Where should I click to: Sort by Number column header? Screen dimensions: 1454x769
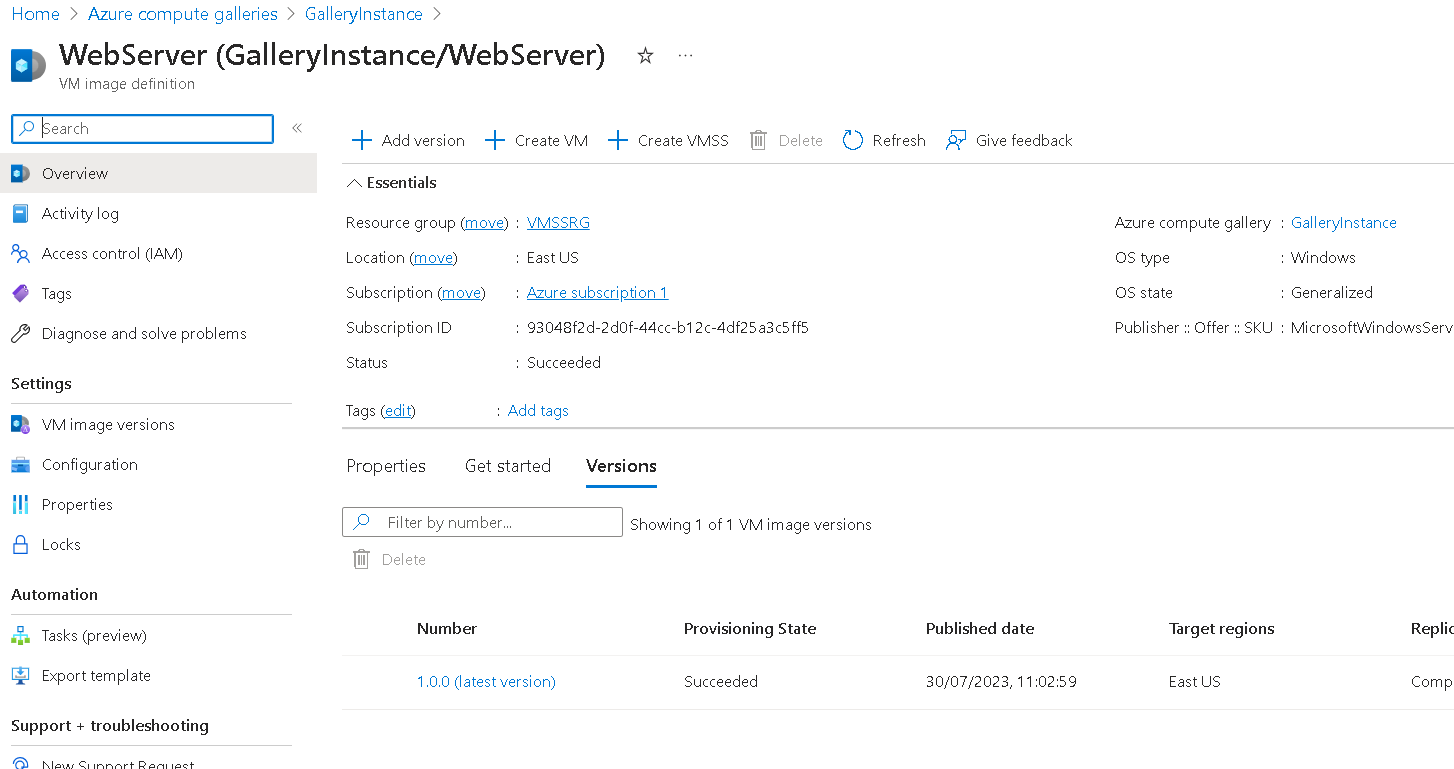pyautogui.click(x=447, y=628)
